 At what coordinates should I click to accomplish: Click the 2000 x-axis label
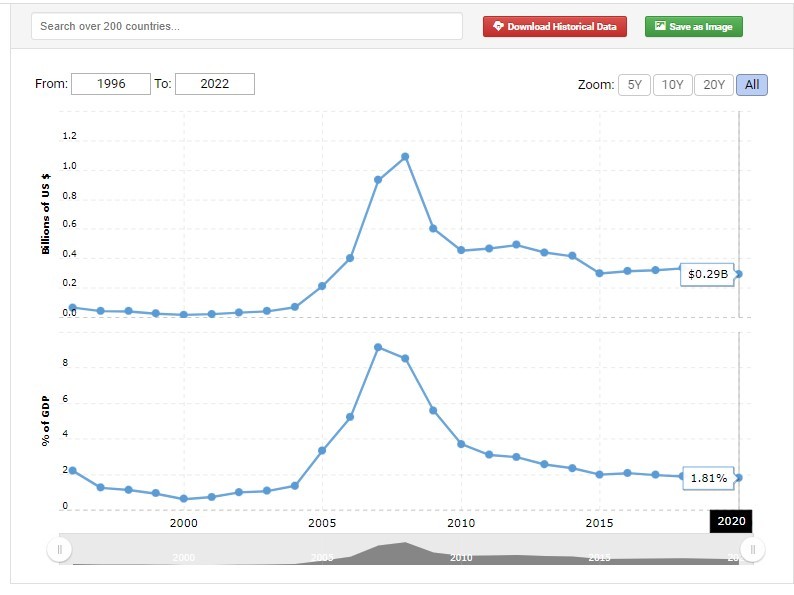183,523
